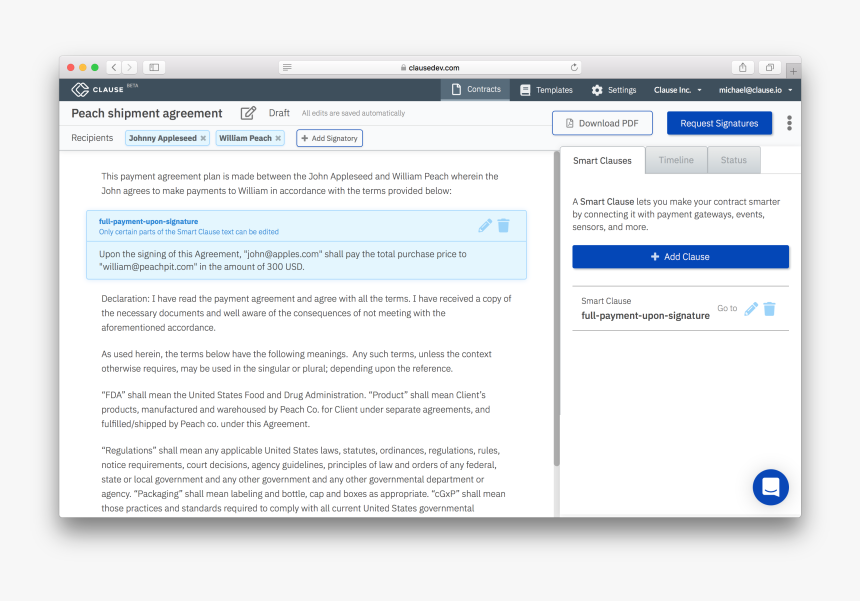Click the "As used herein" paragraph
This screenshot has height=601, width=860.
[296, 361]
